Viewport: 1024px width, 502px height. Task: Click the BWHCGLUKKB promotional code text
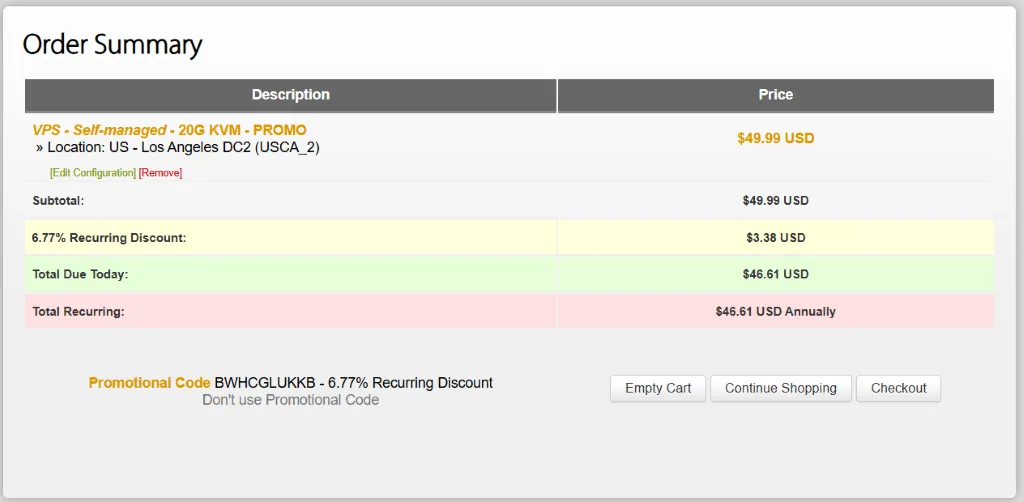tap(265, 383)
